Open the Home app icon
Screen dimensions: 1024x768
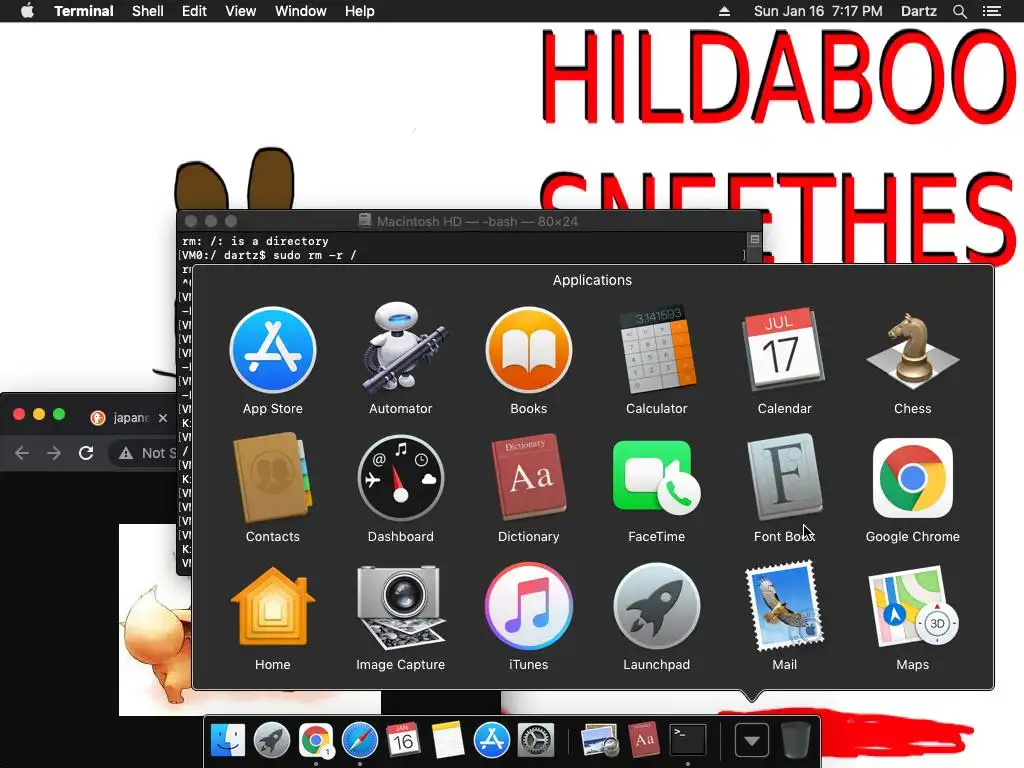(x=272, y=607)
